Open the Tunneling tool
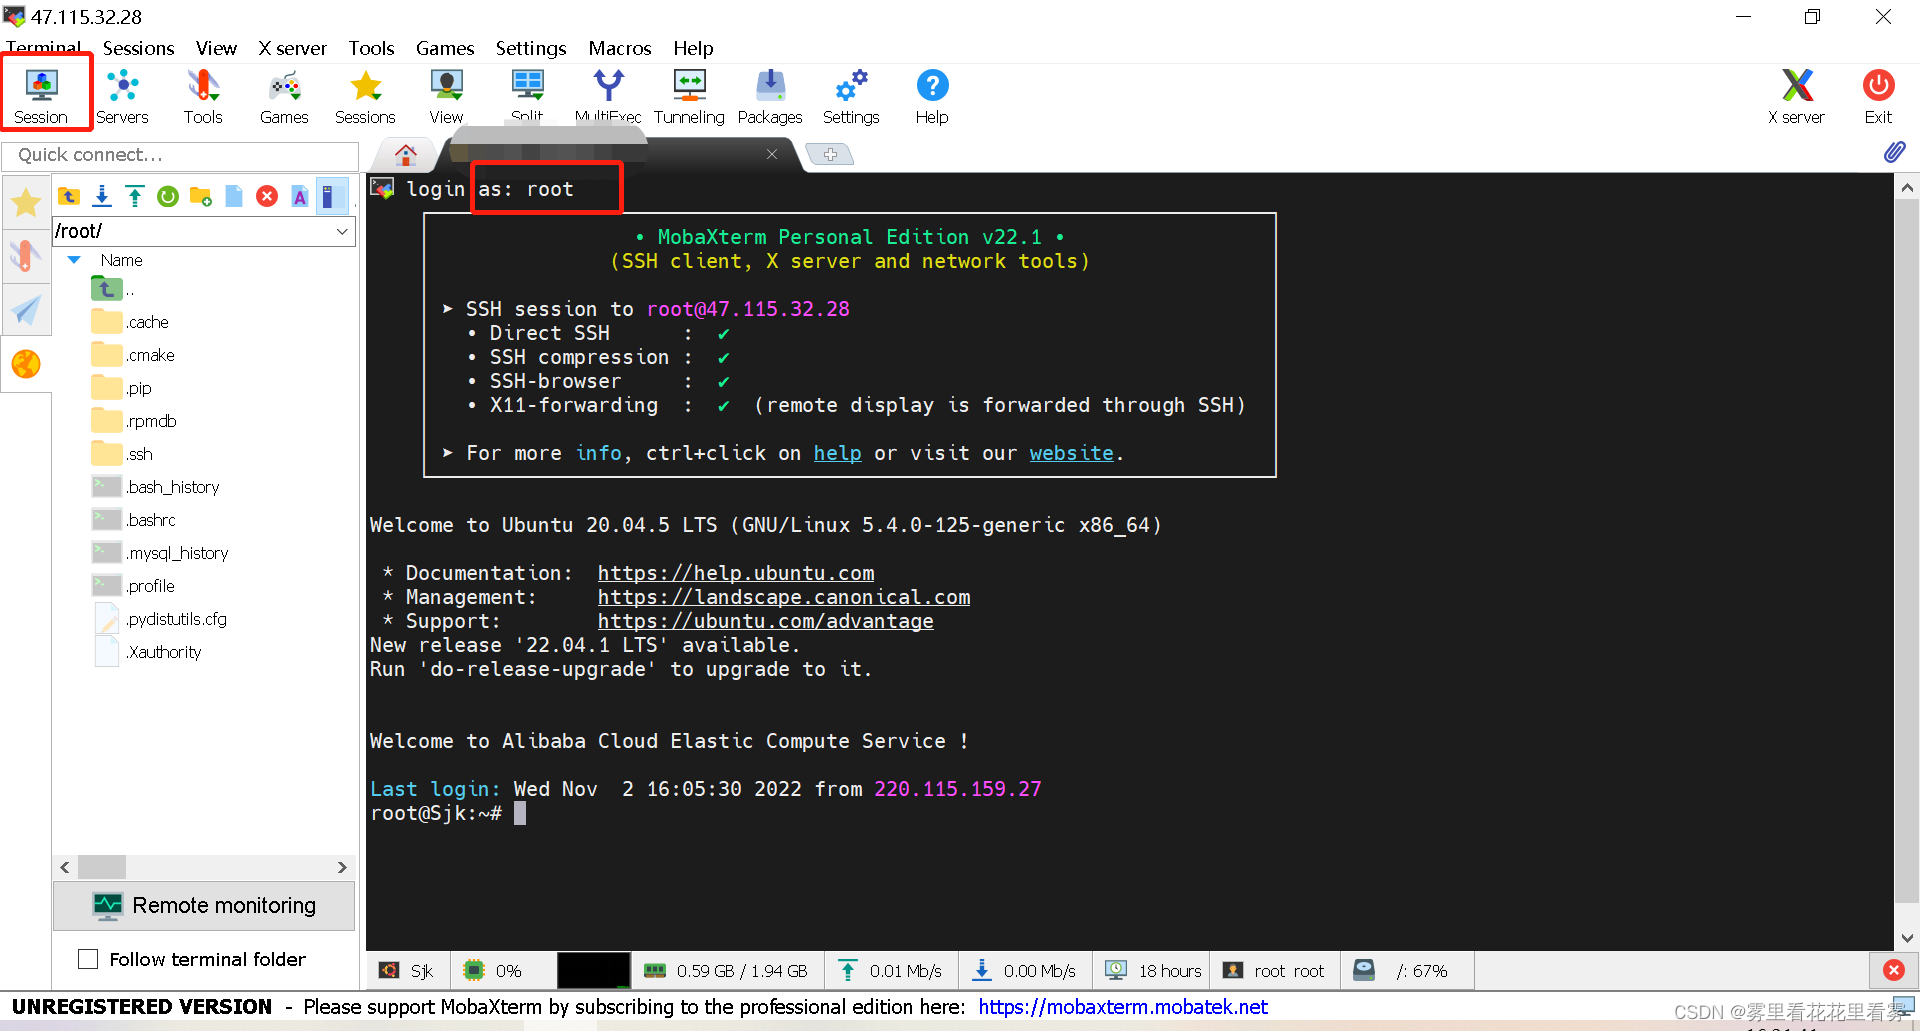This screenshot has height=1031, width=1920. click(689, 96)
